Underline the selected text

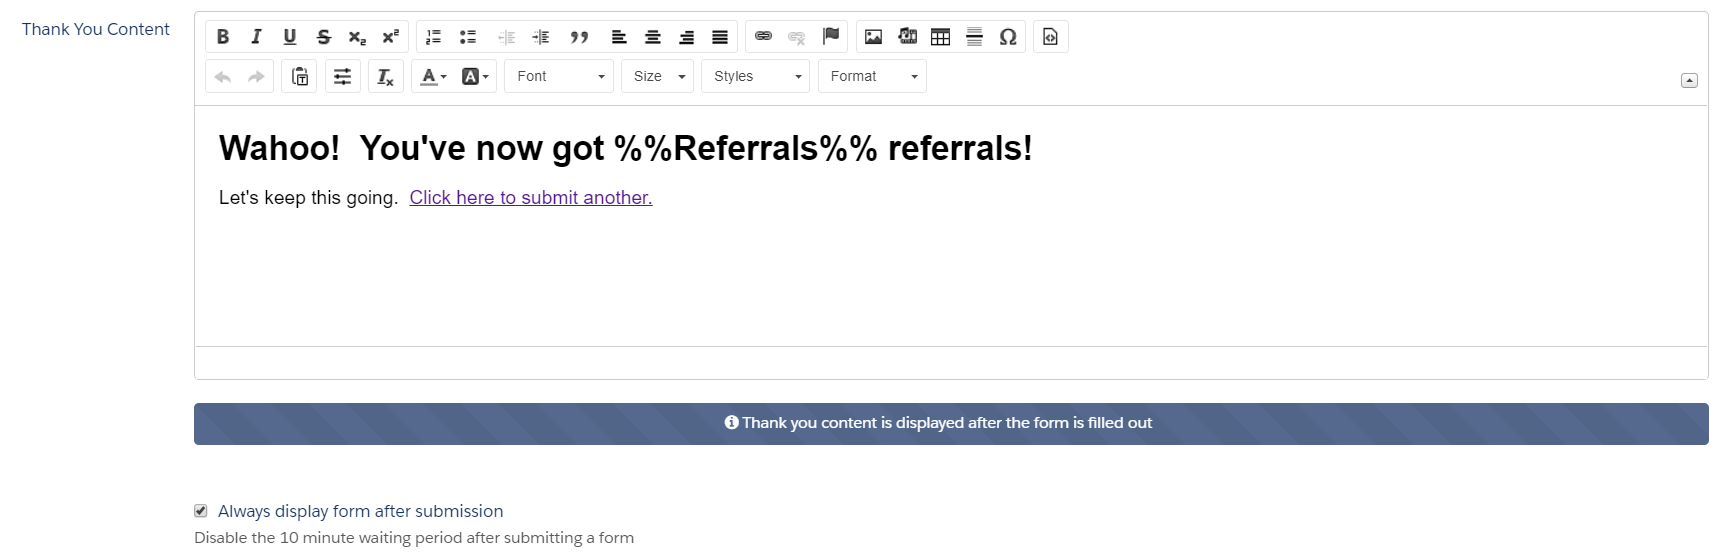[290, 37]
